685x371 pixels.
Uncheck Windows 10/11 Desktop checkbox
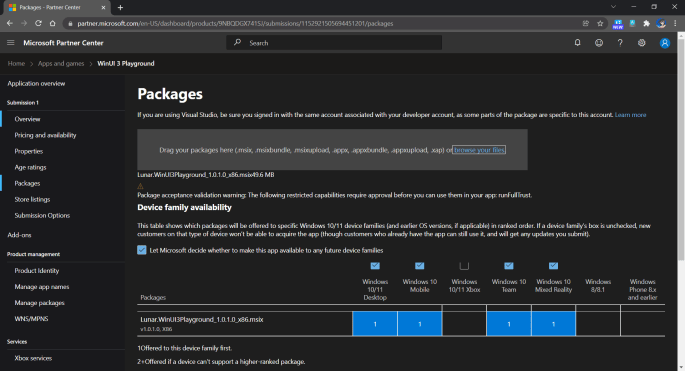point(375,266)
